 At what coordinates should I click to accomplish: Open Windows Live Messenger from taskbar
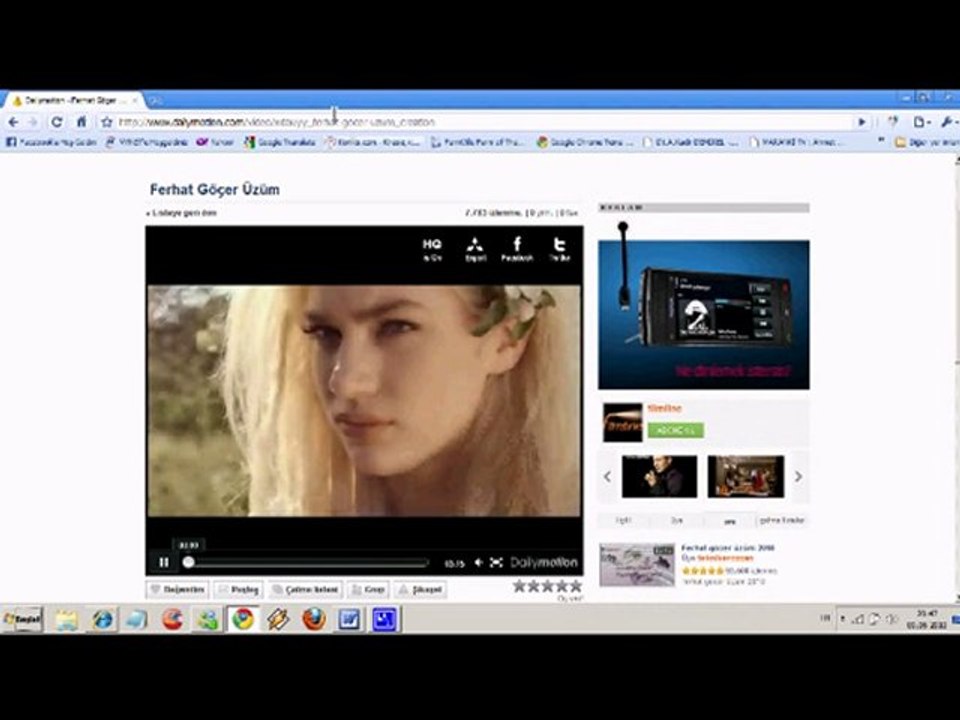(x=207, y=620)
